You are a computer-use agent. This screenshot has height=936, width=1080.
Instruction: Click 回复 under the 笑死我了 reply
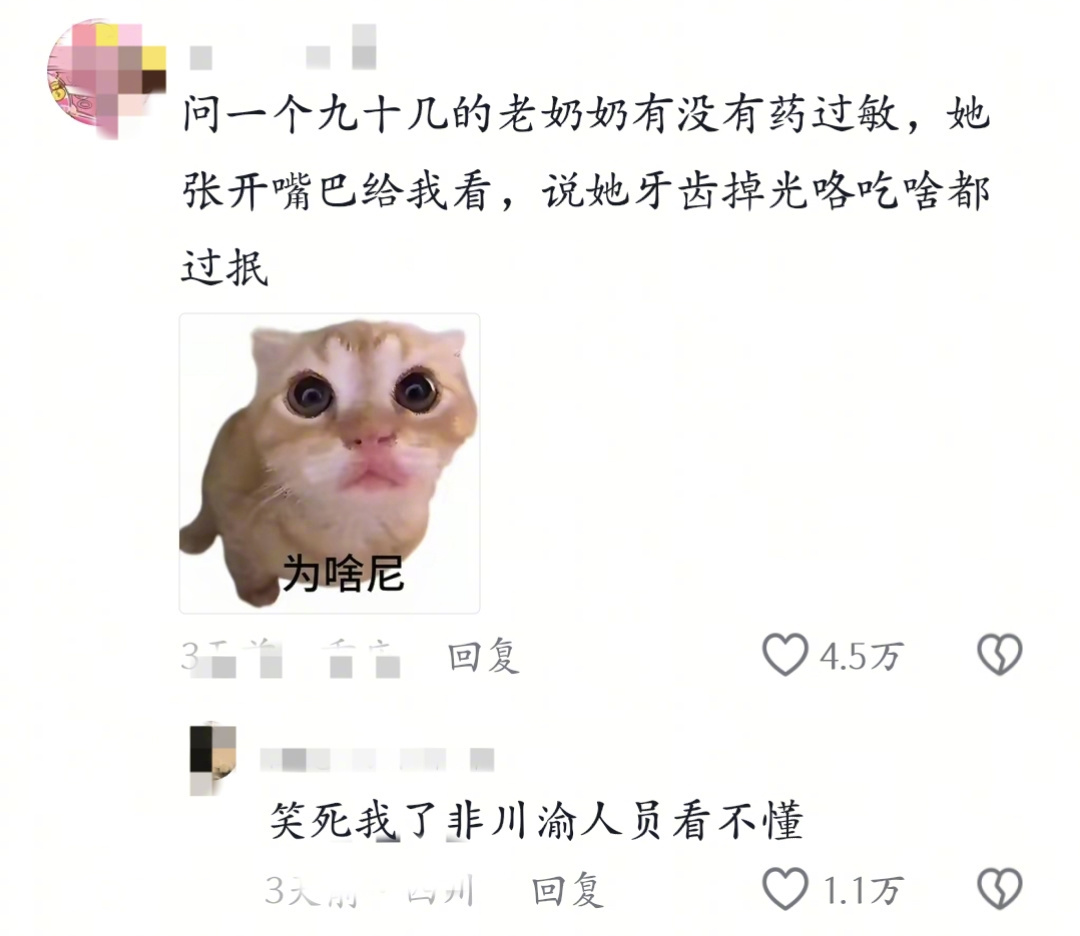click(568, 891)
